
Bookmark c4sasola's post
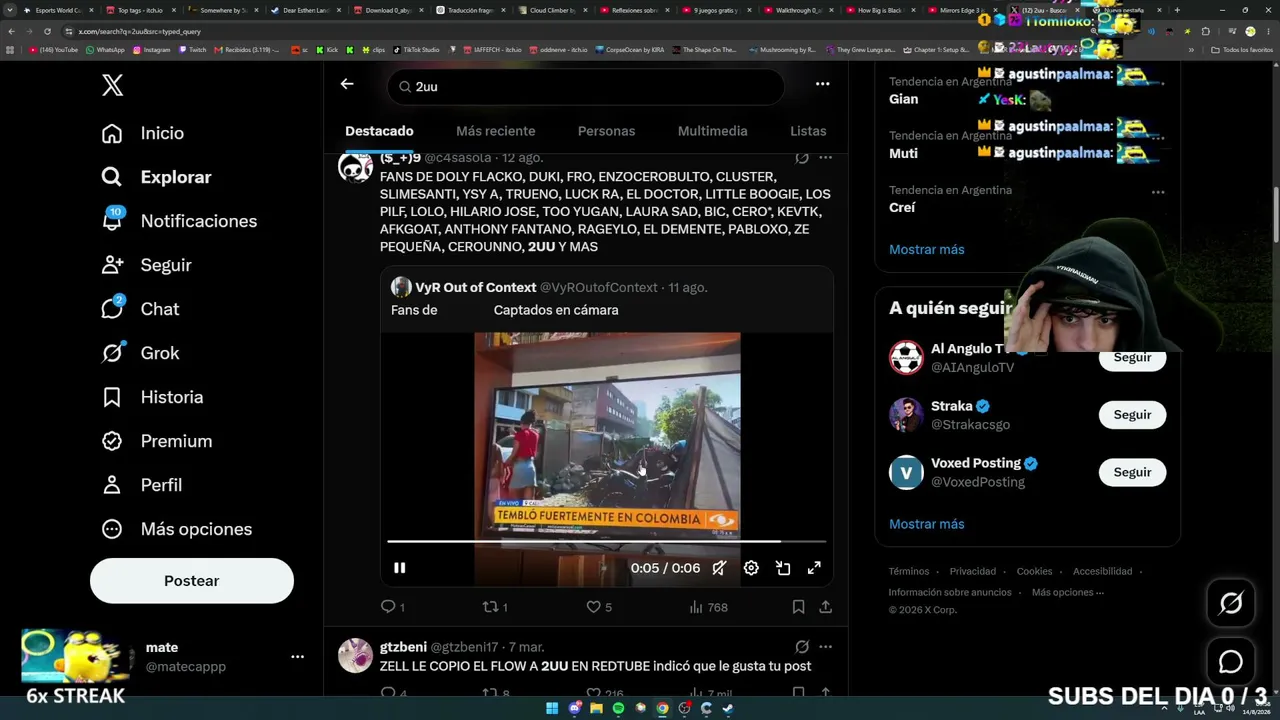(x=798, y=607)
